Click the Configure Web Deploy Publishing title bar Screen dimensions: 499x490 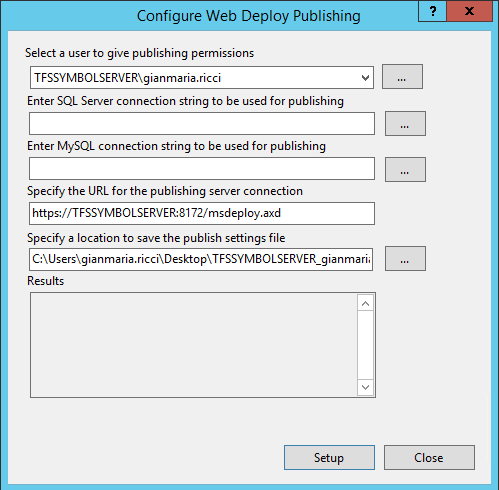(x=248, y=16)
